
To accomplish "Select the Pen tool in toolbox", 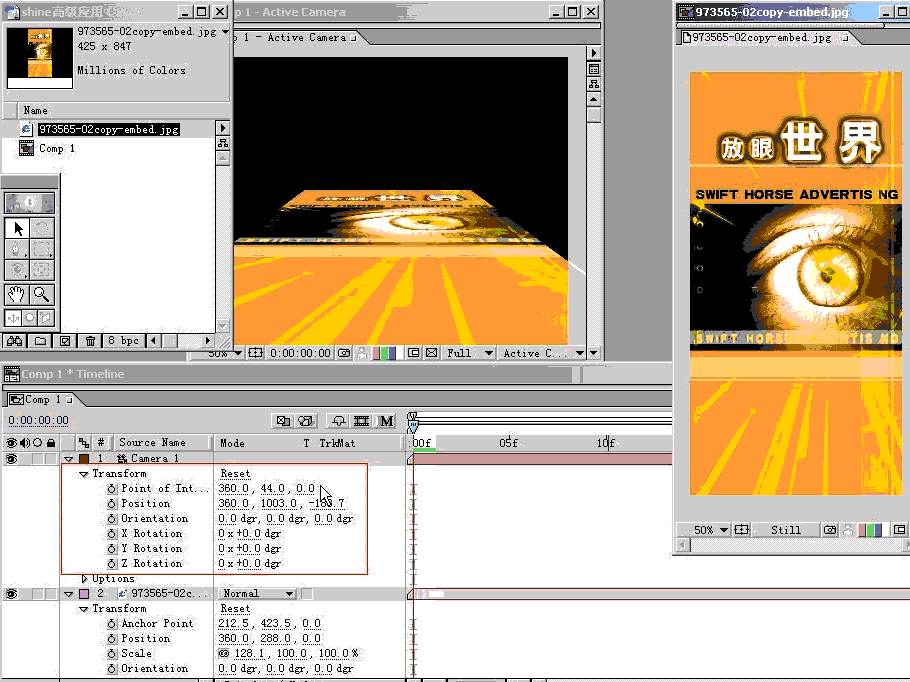I will coord(17,250).
